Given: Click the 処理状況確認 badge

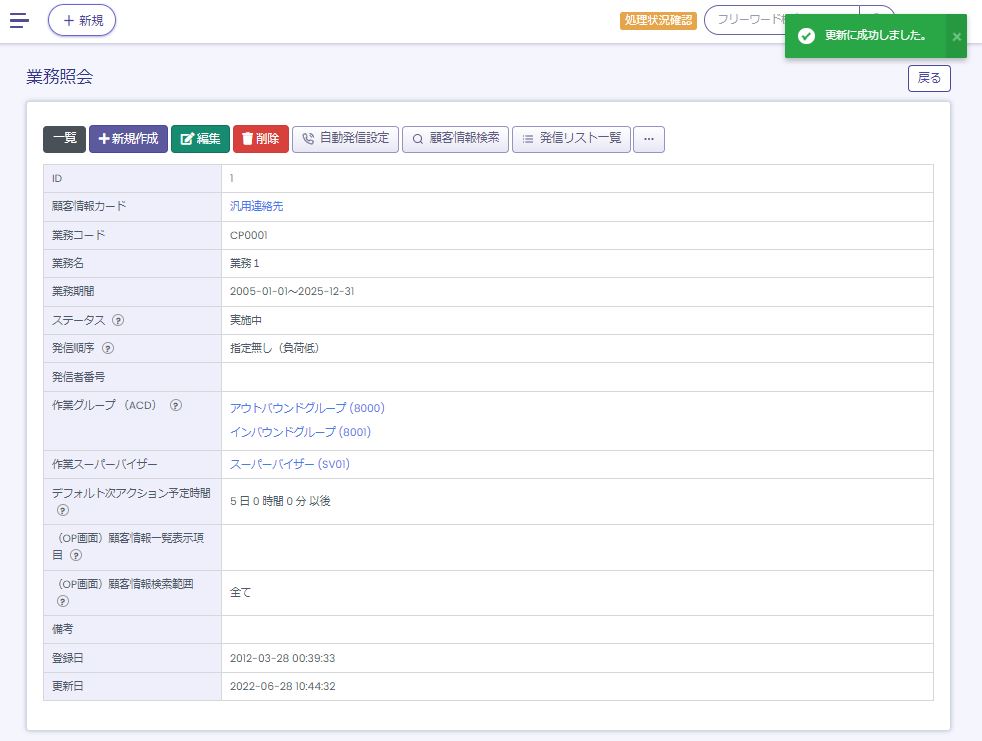Looking at the screenshot, I should [x=657, y=20].
